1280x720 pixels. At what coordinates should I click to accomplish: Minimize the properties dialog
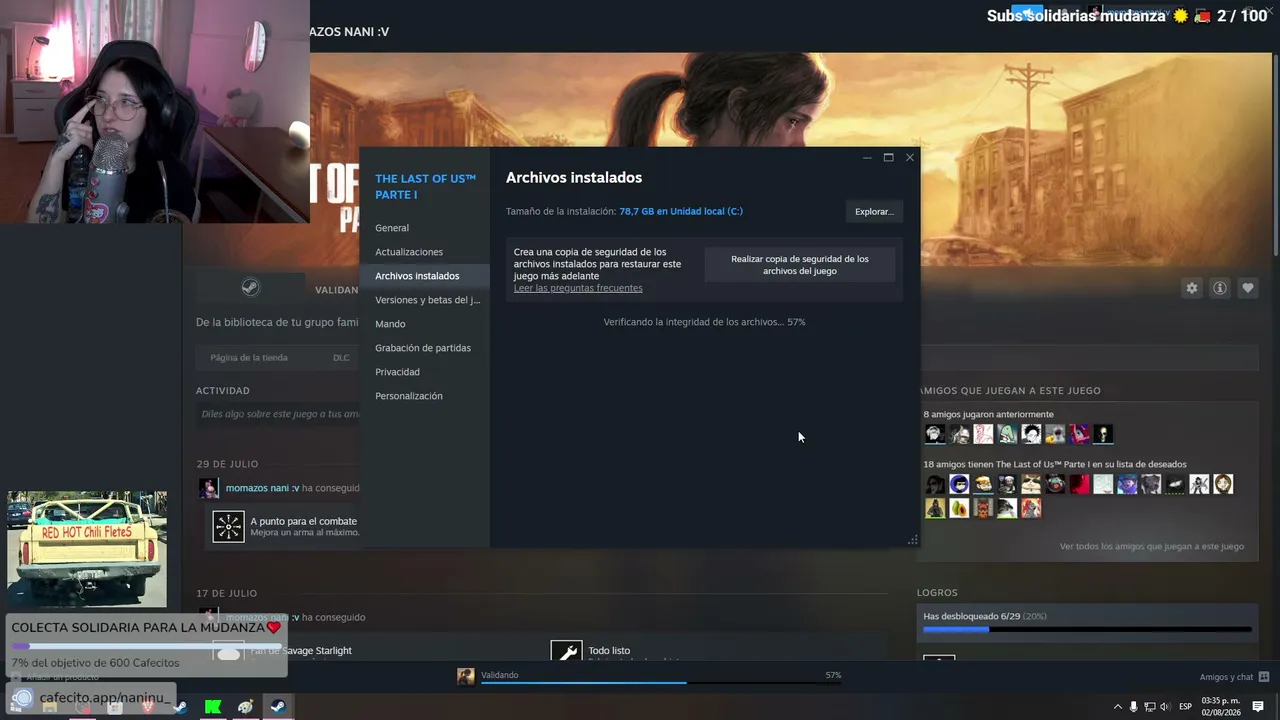pos(867,157)
